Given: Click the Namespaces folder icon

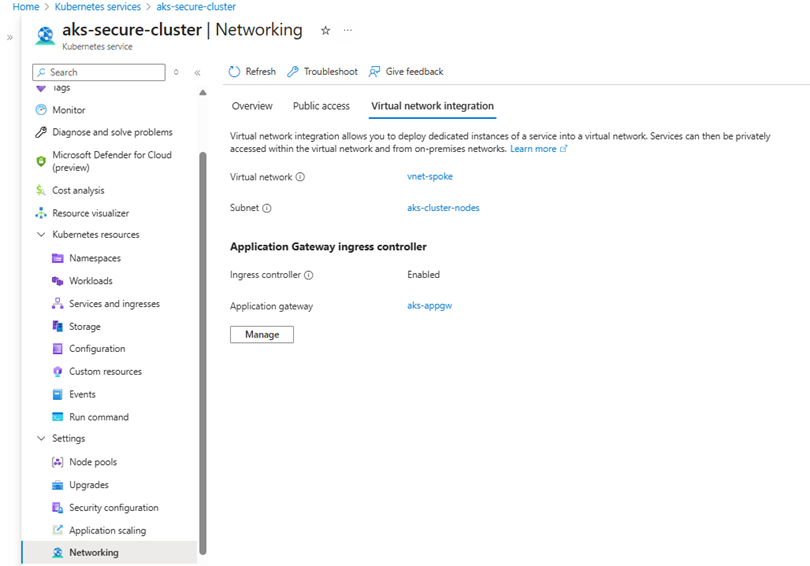Looking at the screenshot, I should coord(57,258).
